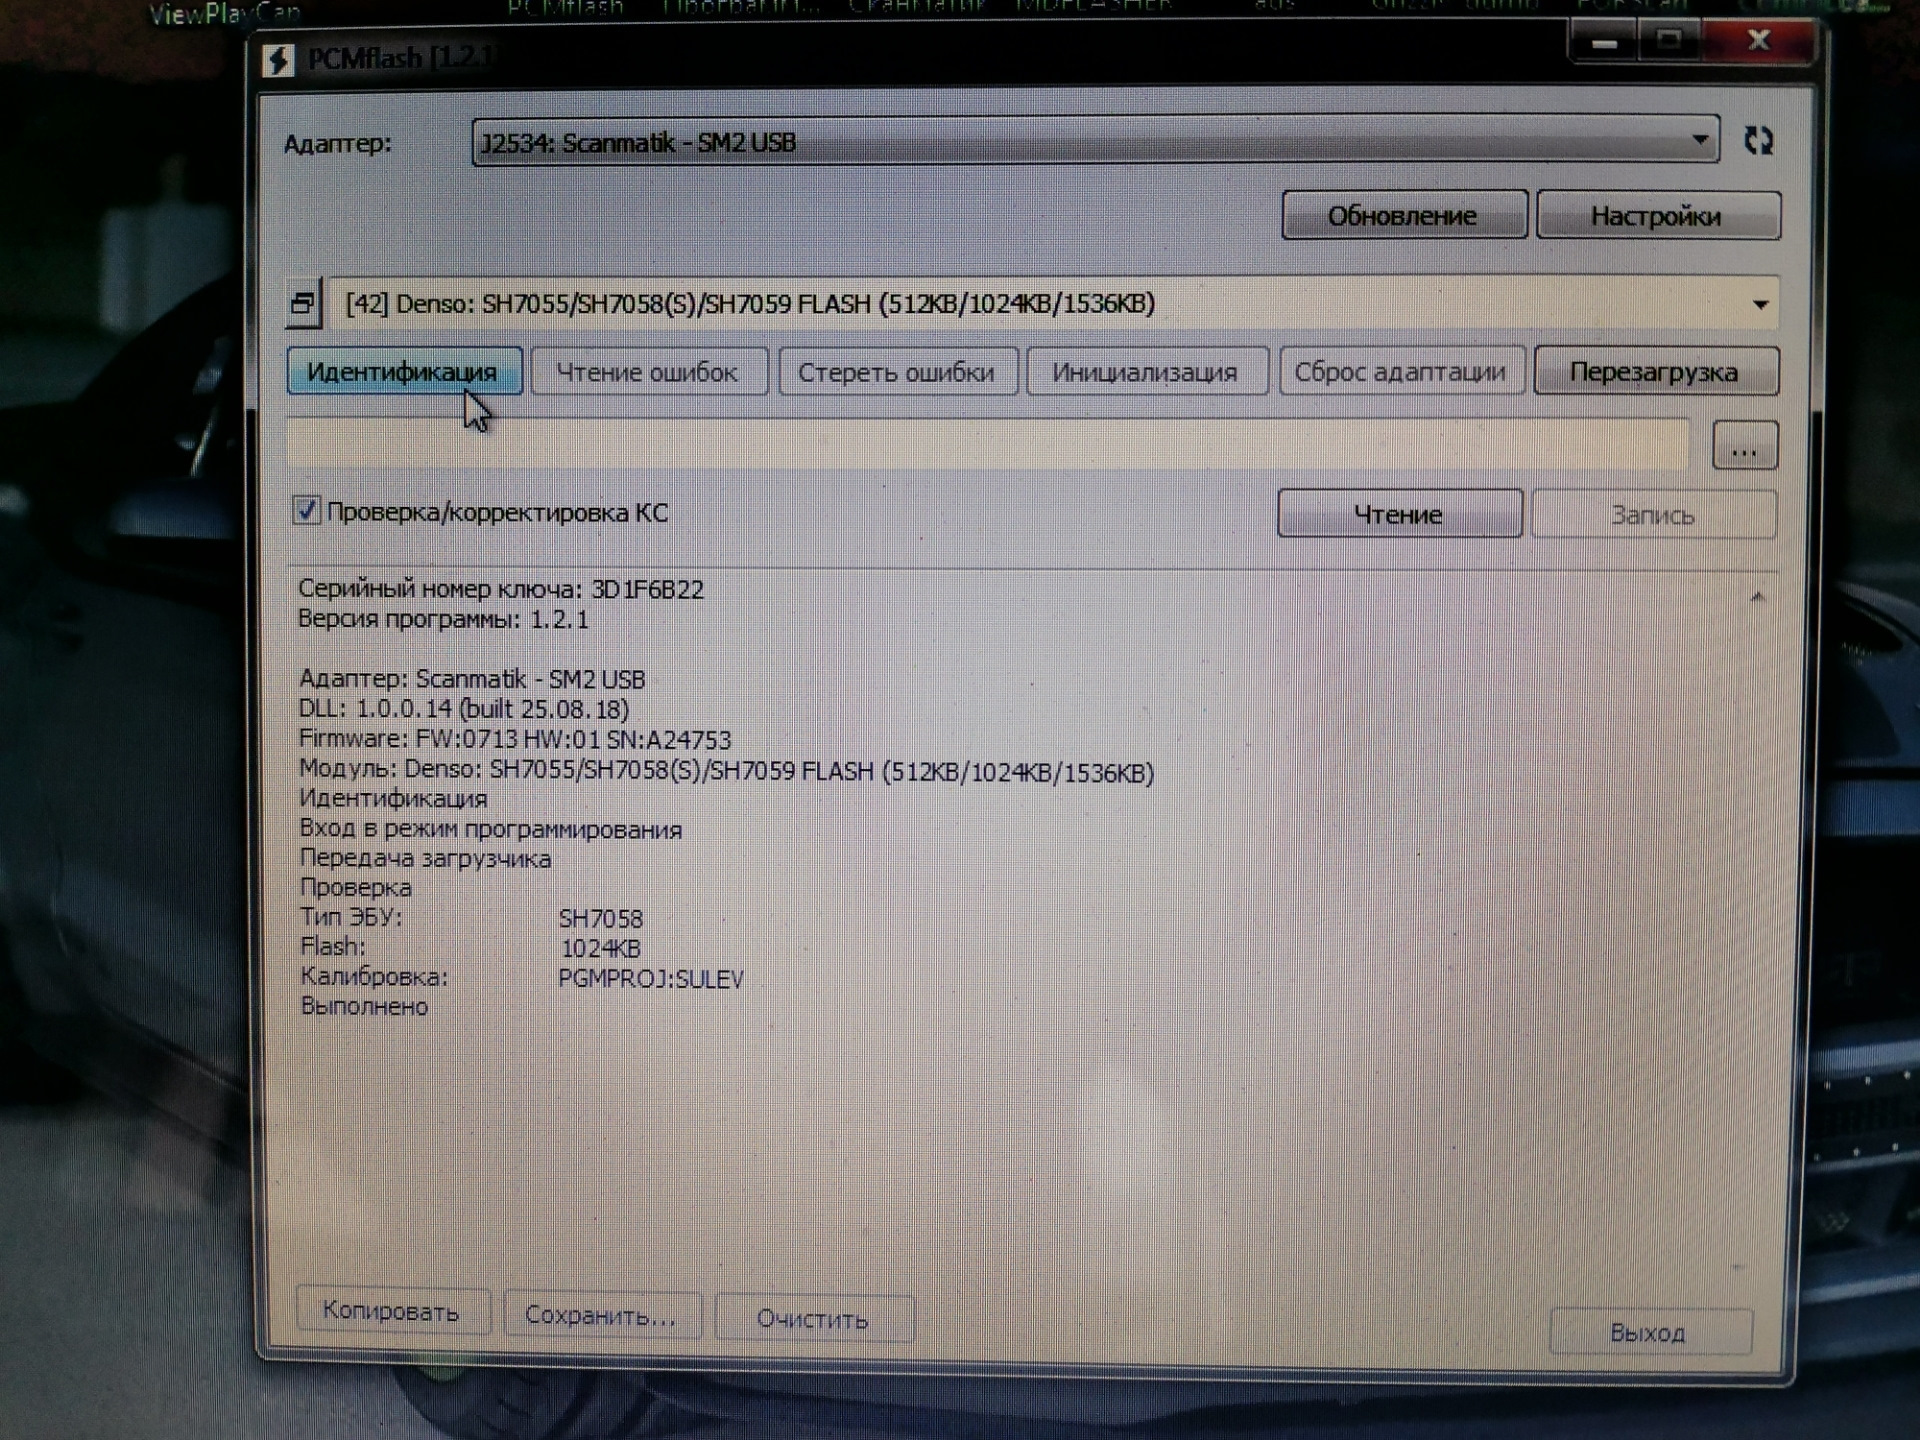Click into the file path field
Image resolution: width=1920 pixels, height=1440 pixels.
(988, 445)
